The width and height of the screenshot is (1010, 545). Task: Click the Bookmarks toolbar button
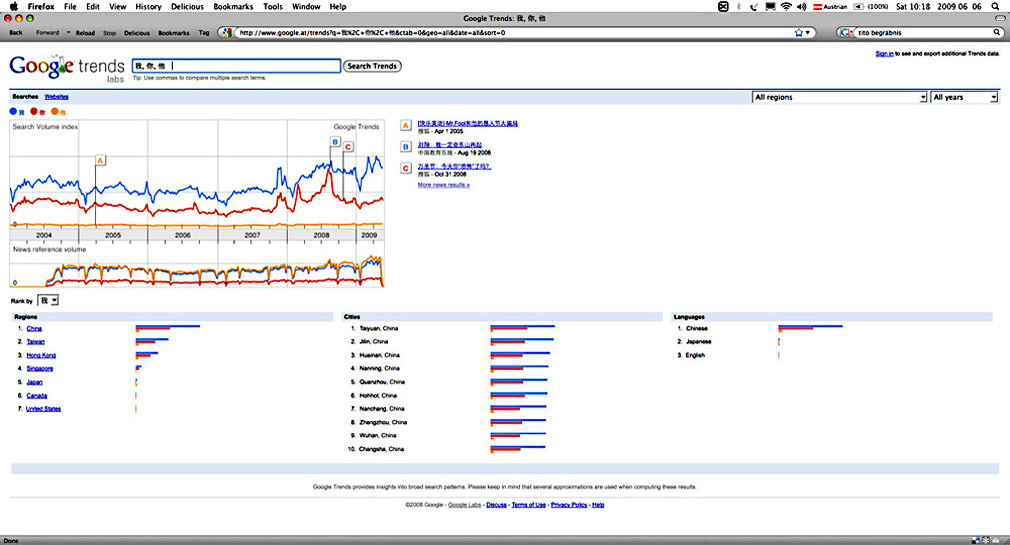tap(174, 32)
